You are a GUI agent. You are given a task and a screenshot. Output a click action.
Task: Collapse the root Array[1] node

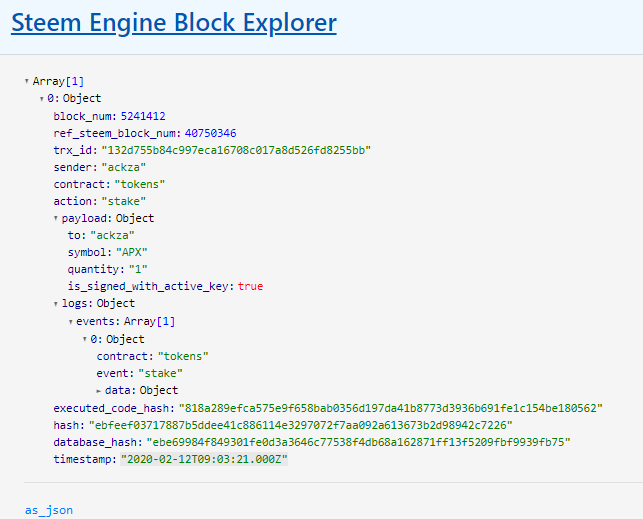point(27,81)
